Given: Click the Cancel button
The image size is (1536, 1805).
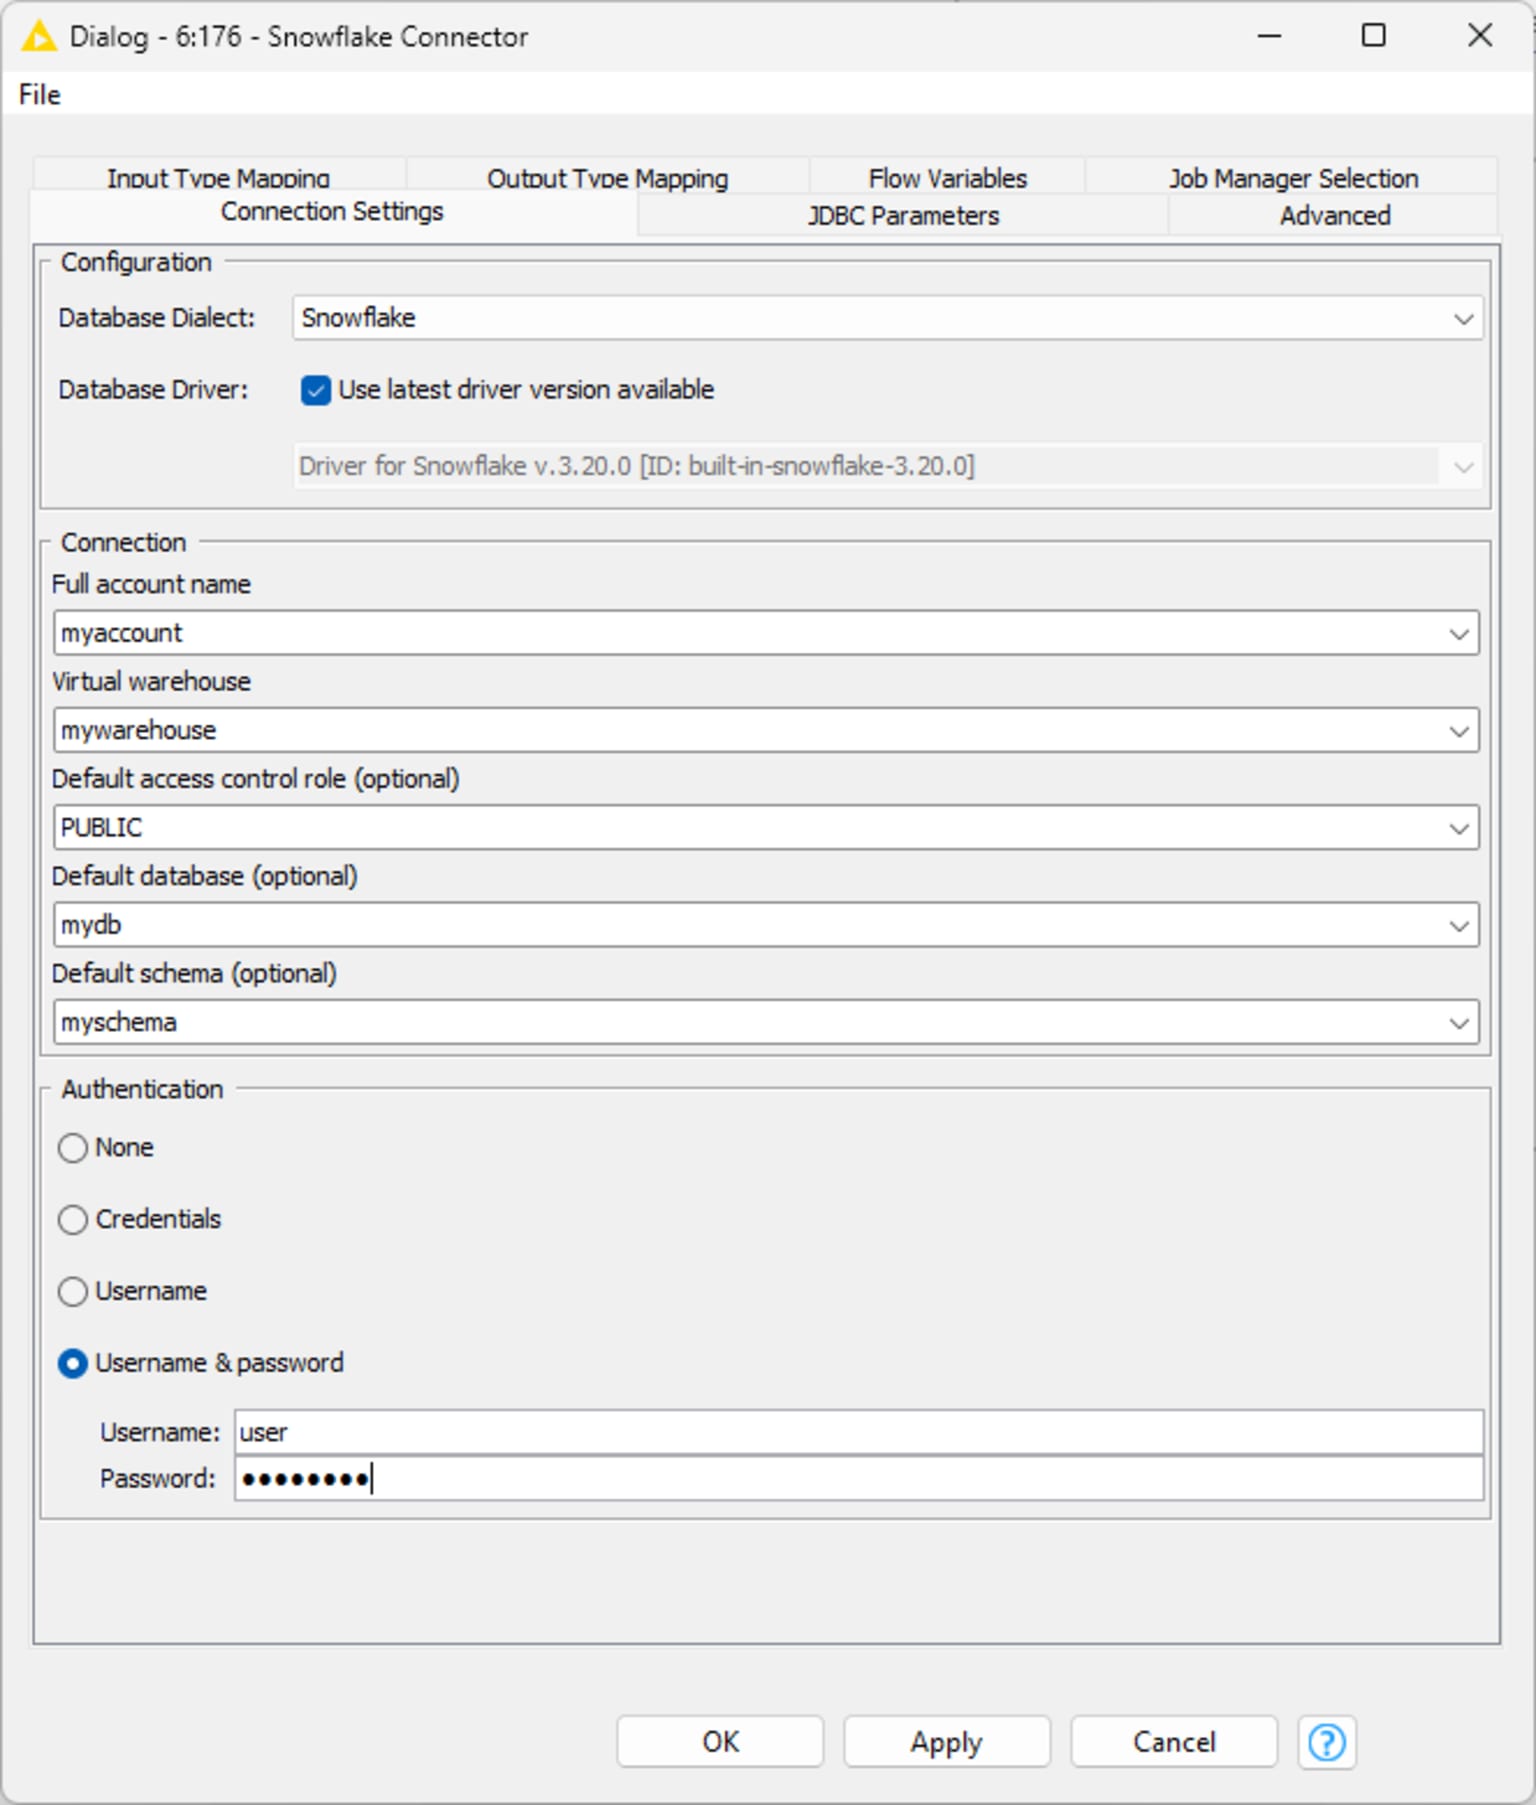Looking at the screenshot, I should 1174,1742.
